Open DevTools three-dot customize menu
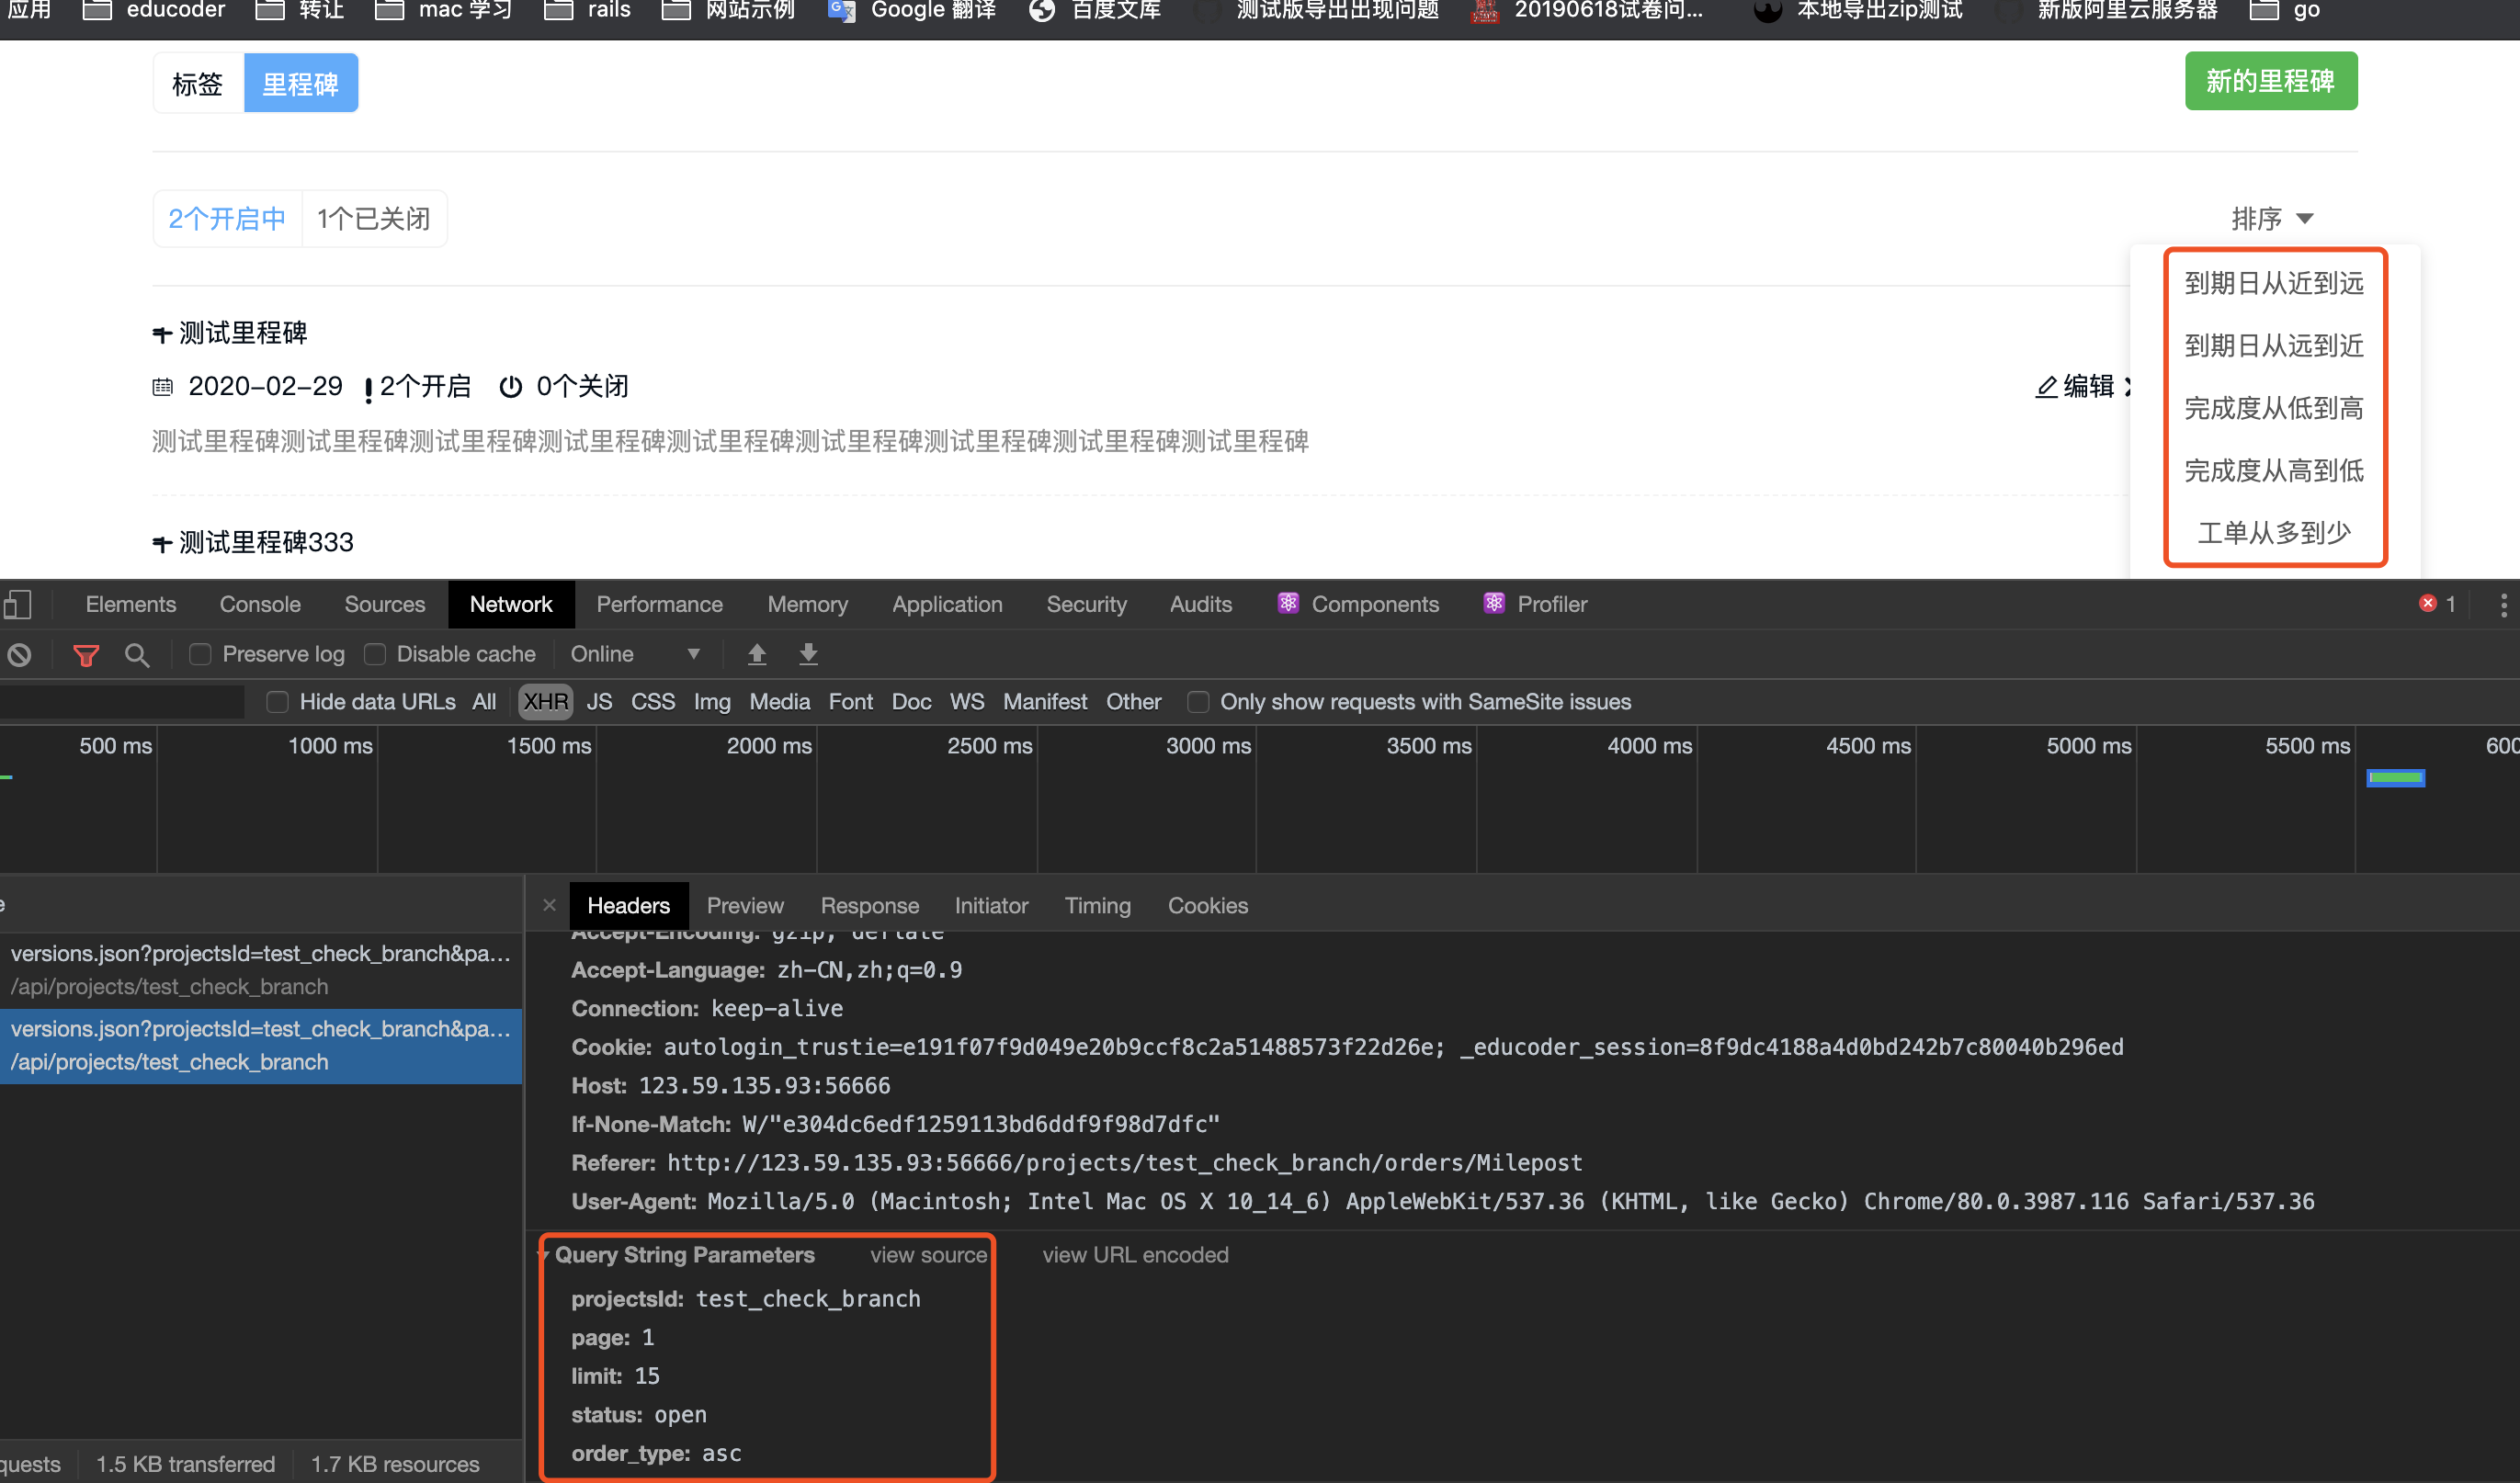 pos(2503,605)
